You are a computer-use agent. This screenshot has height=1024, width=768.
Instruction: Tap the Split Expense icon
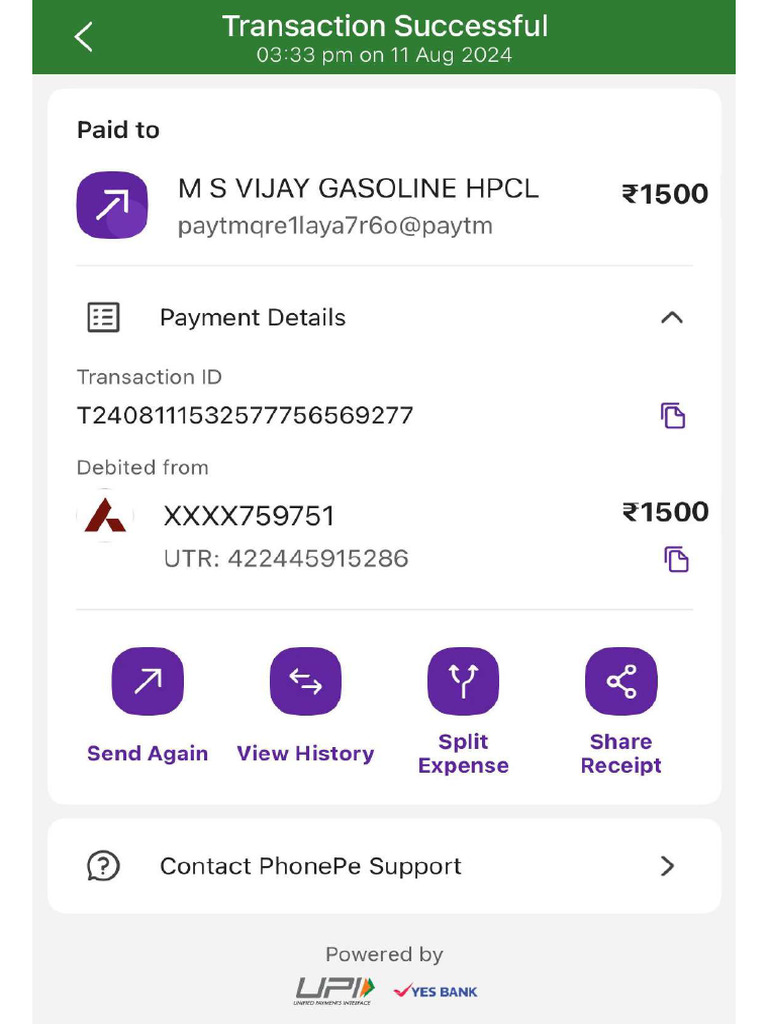point(463,682)
